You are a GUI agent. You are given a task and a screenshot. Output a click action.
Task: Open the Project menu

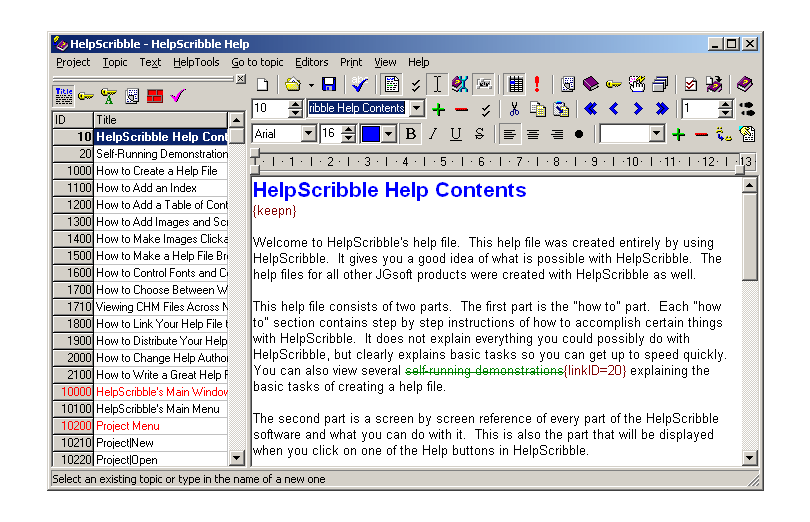pyautogui.click(x=73, y=63)
